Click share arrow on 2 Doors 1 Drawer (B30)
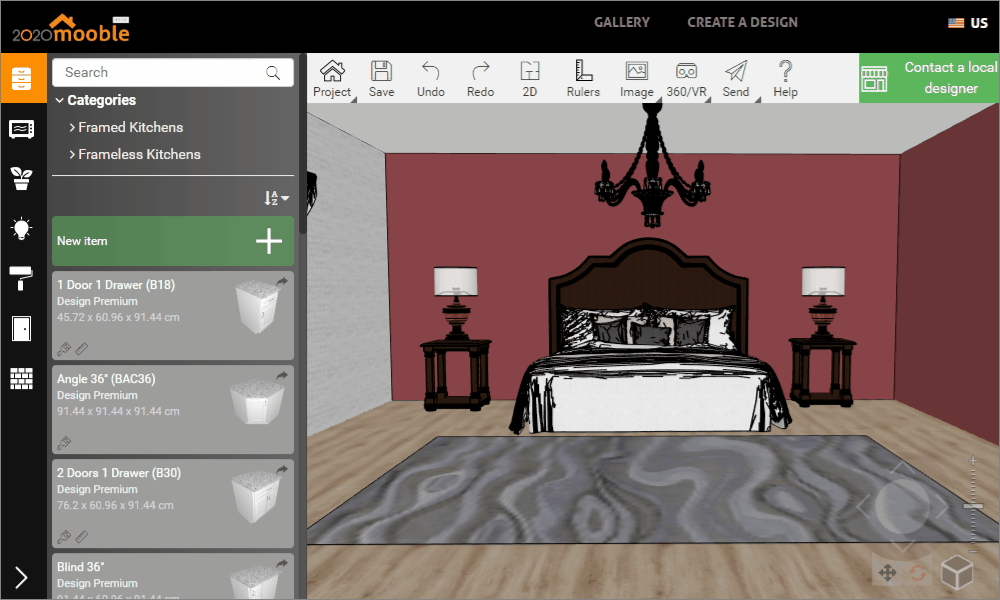Viewport: 1000px width, 600px height. [282, 469]
